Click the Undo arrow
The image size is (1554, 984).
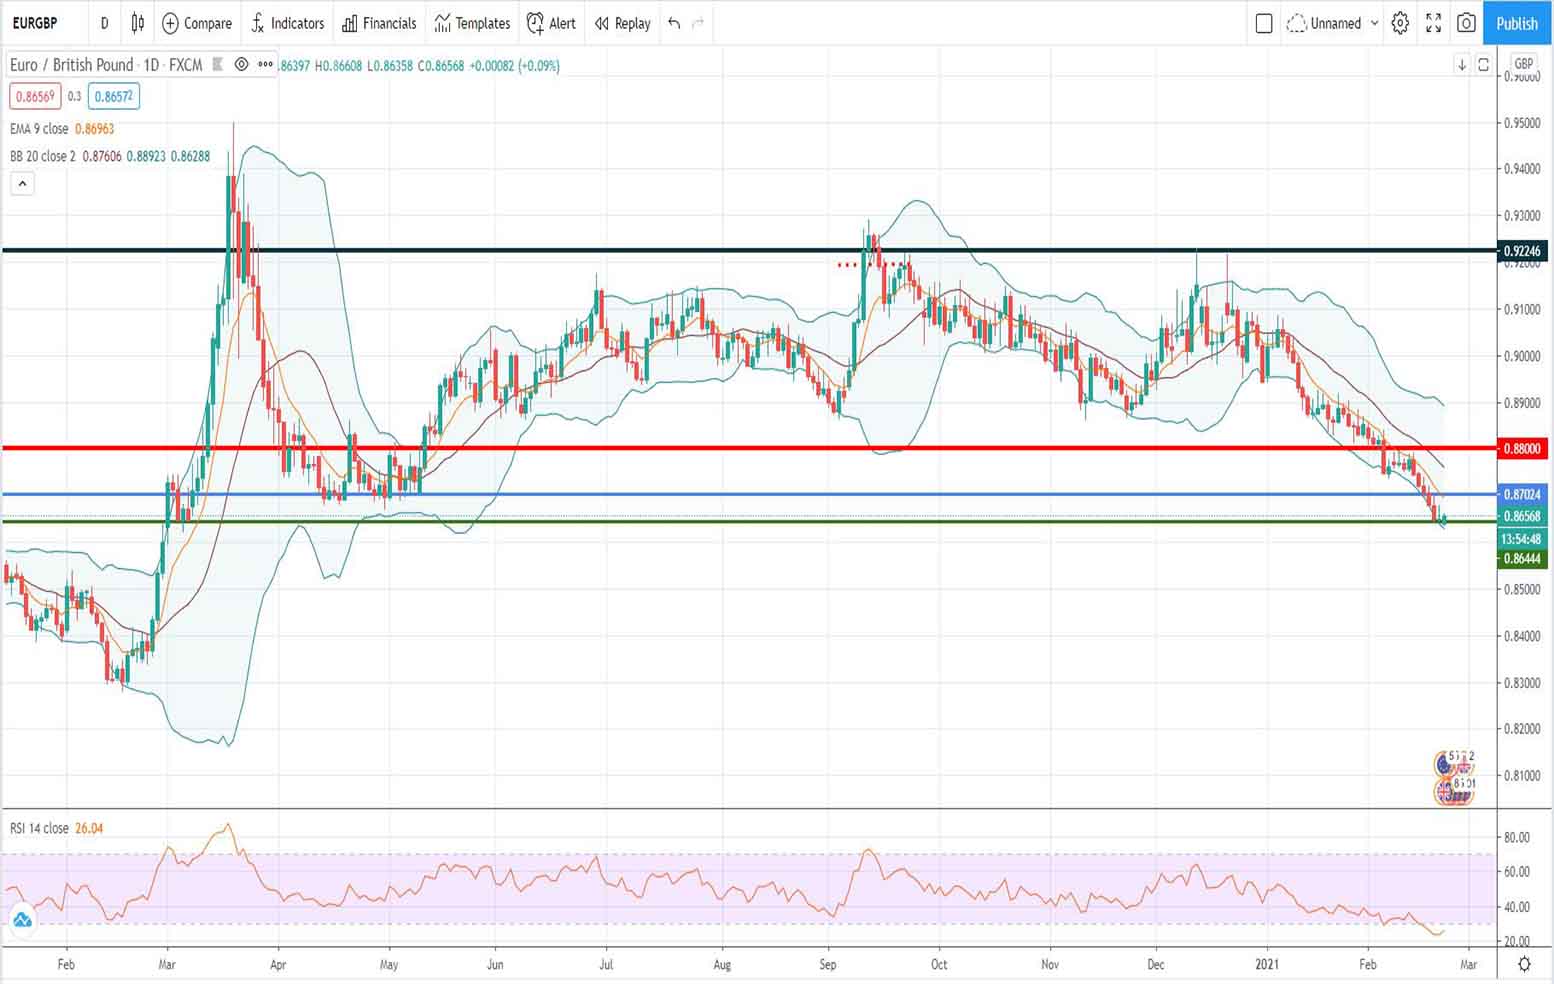(x=672, y=23)
